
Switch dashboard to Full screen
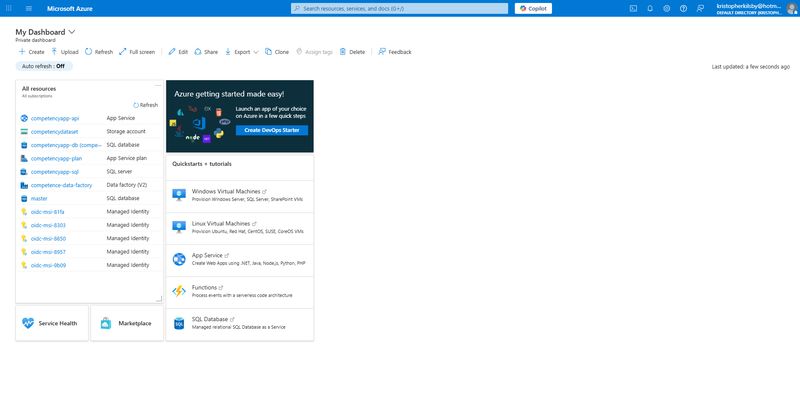[137, 52]
